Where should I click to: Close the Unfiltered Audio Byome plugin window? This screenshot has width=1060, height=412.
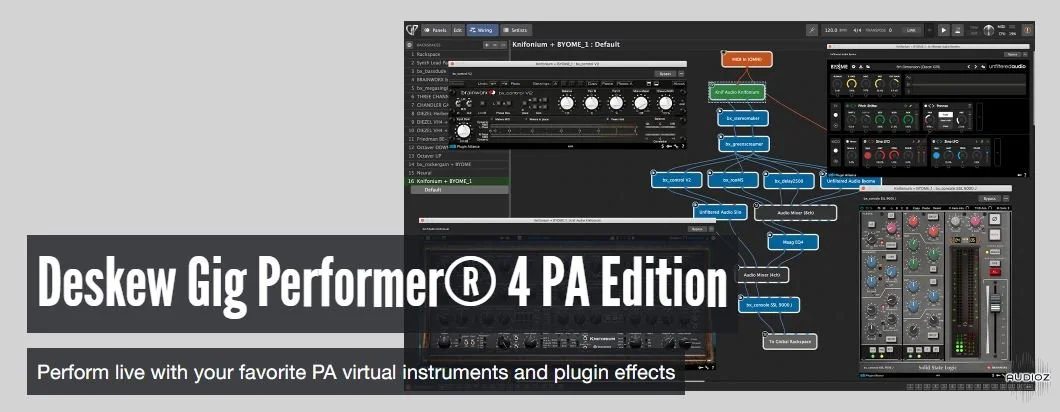pos(832,46)
